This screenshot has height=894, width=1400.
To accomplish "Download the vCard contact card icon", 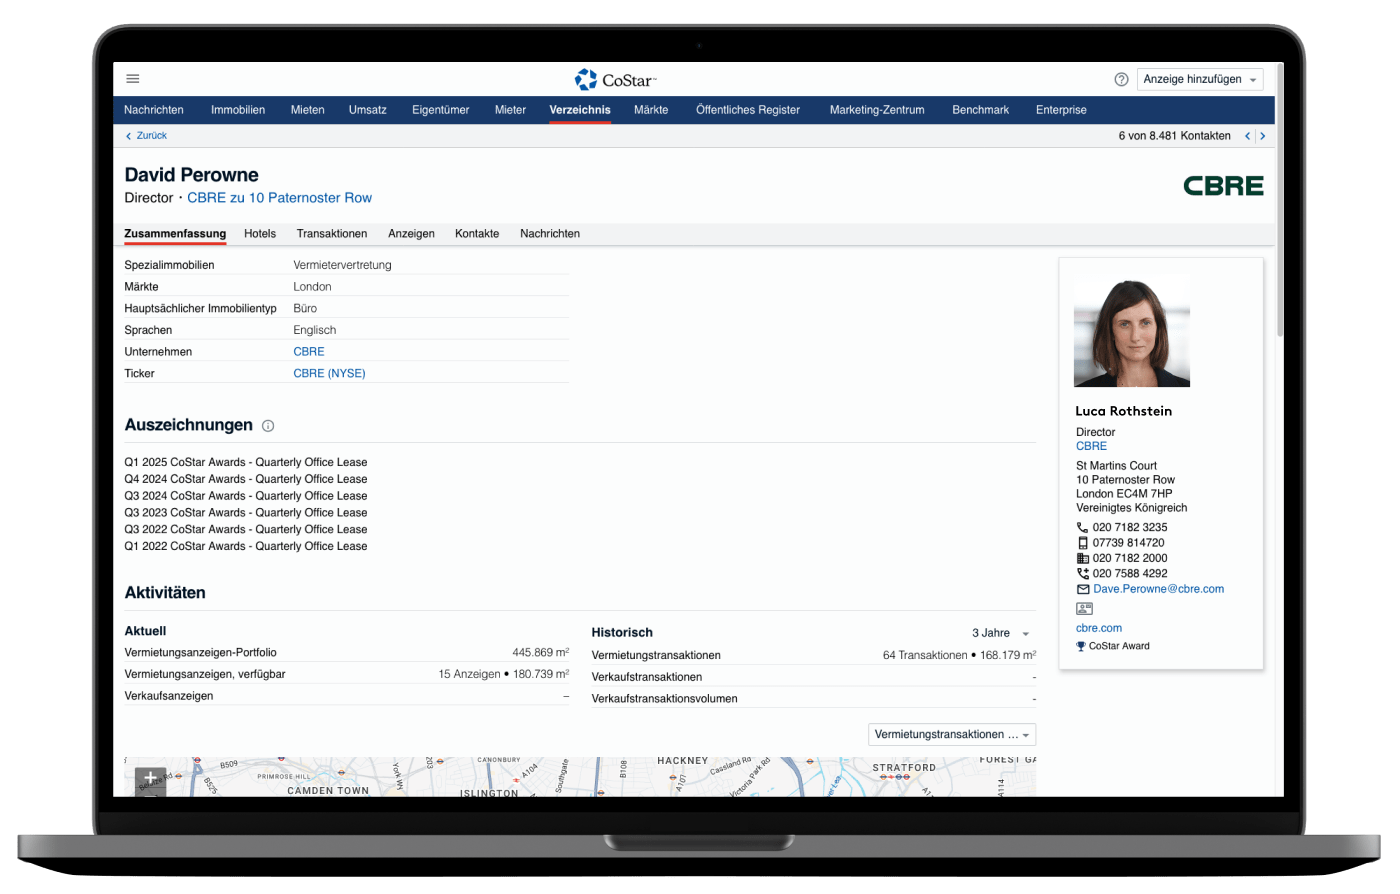I will coord(1084,608).
